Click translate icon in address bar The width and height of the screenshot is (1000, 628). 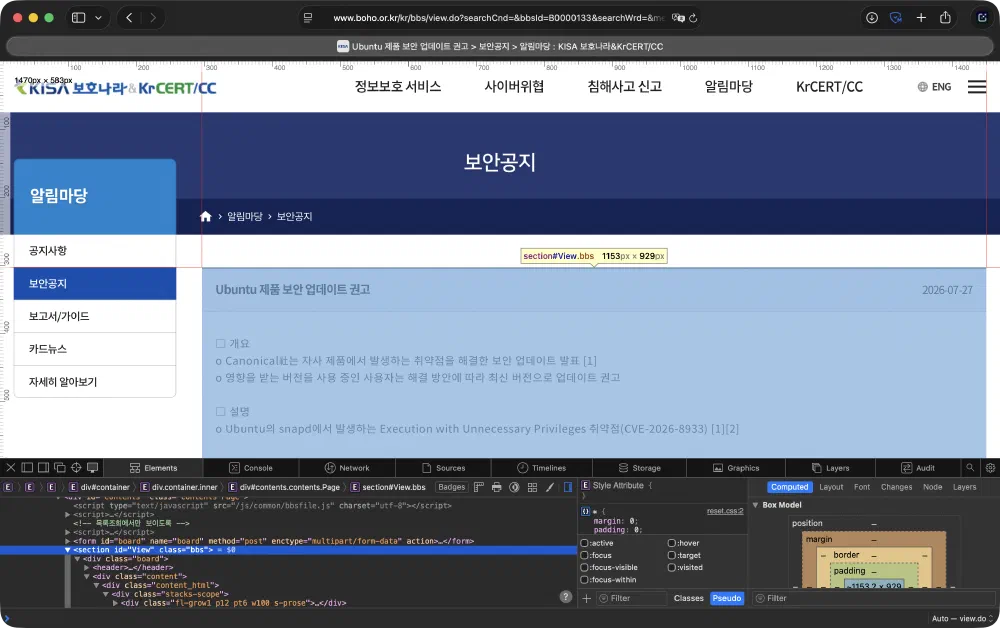click(678, 18)
